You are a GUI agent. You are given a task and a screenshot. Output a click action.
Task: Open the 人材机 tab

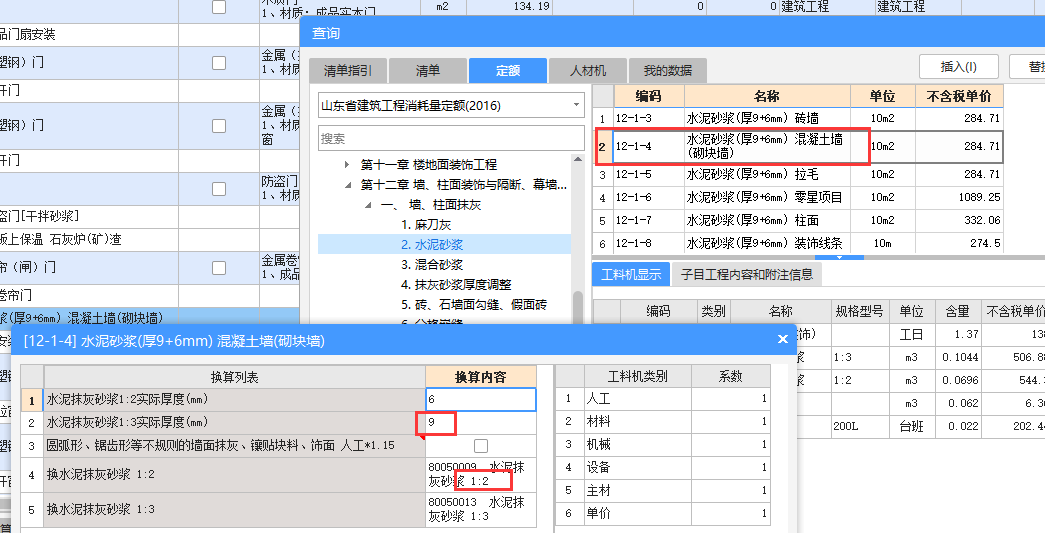coord(588,71)
